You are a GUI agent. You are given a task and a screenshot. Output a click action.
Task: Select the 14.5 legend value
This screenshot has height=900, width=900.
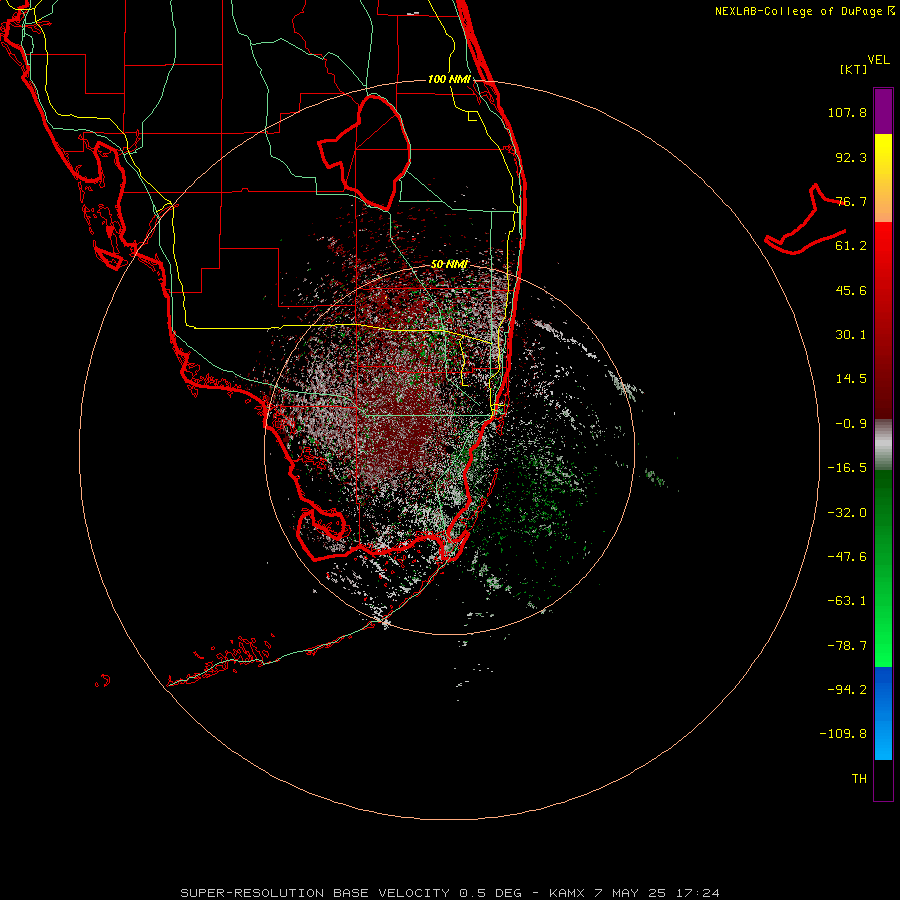point(851,379)
